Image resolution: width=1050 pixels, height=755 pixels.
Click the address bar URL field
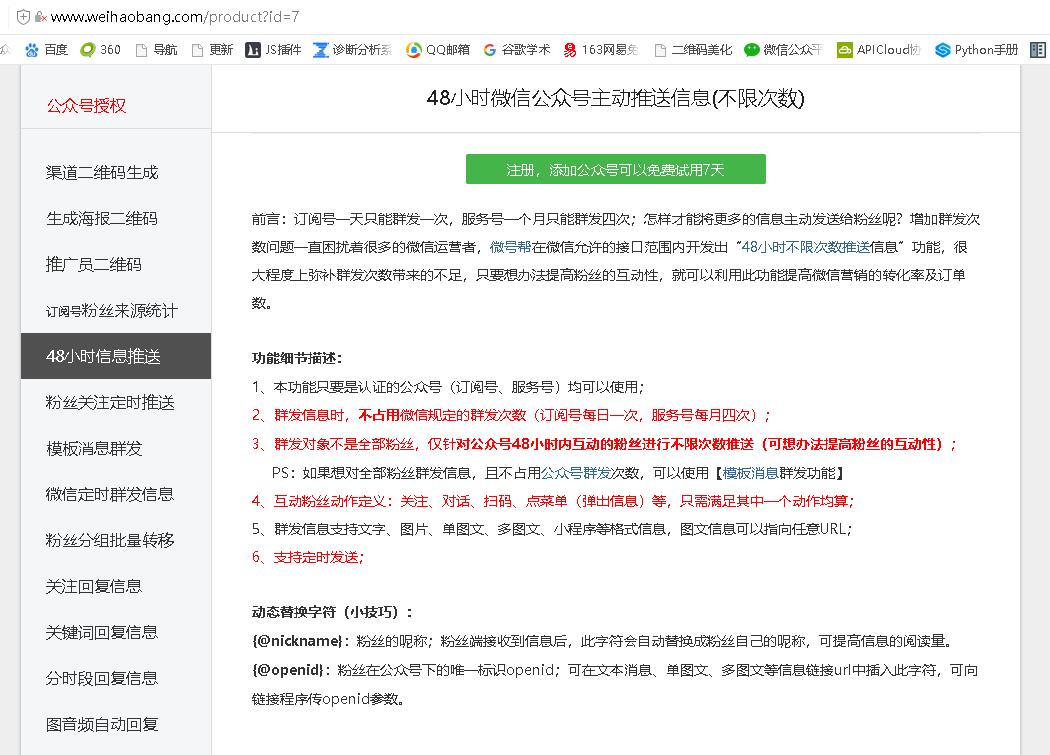tap(175, 17)
